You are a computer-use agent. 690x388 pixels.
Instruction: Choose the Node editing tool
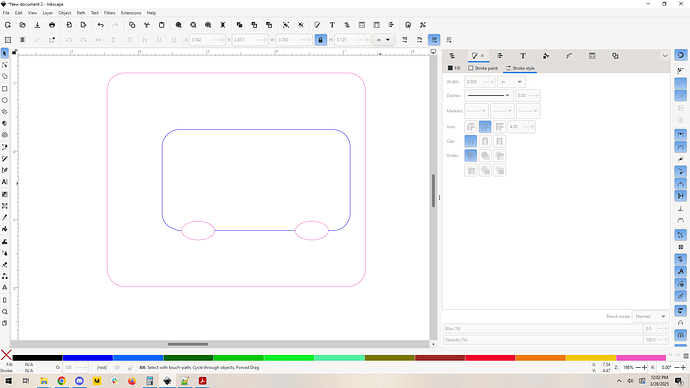pos(5,65)
